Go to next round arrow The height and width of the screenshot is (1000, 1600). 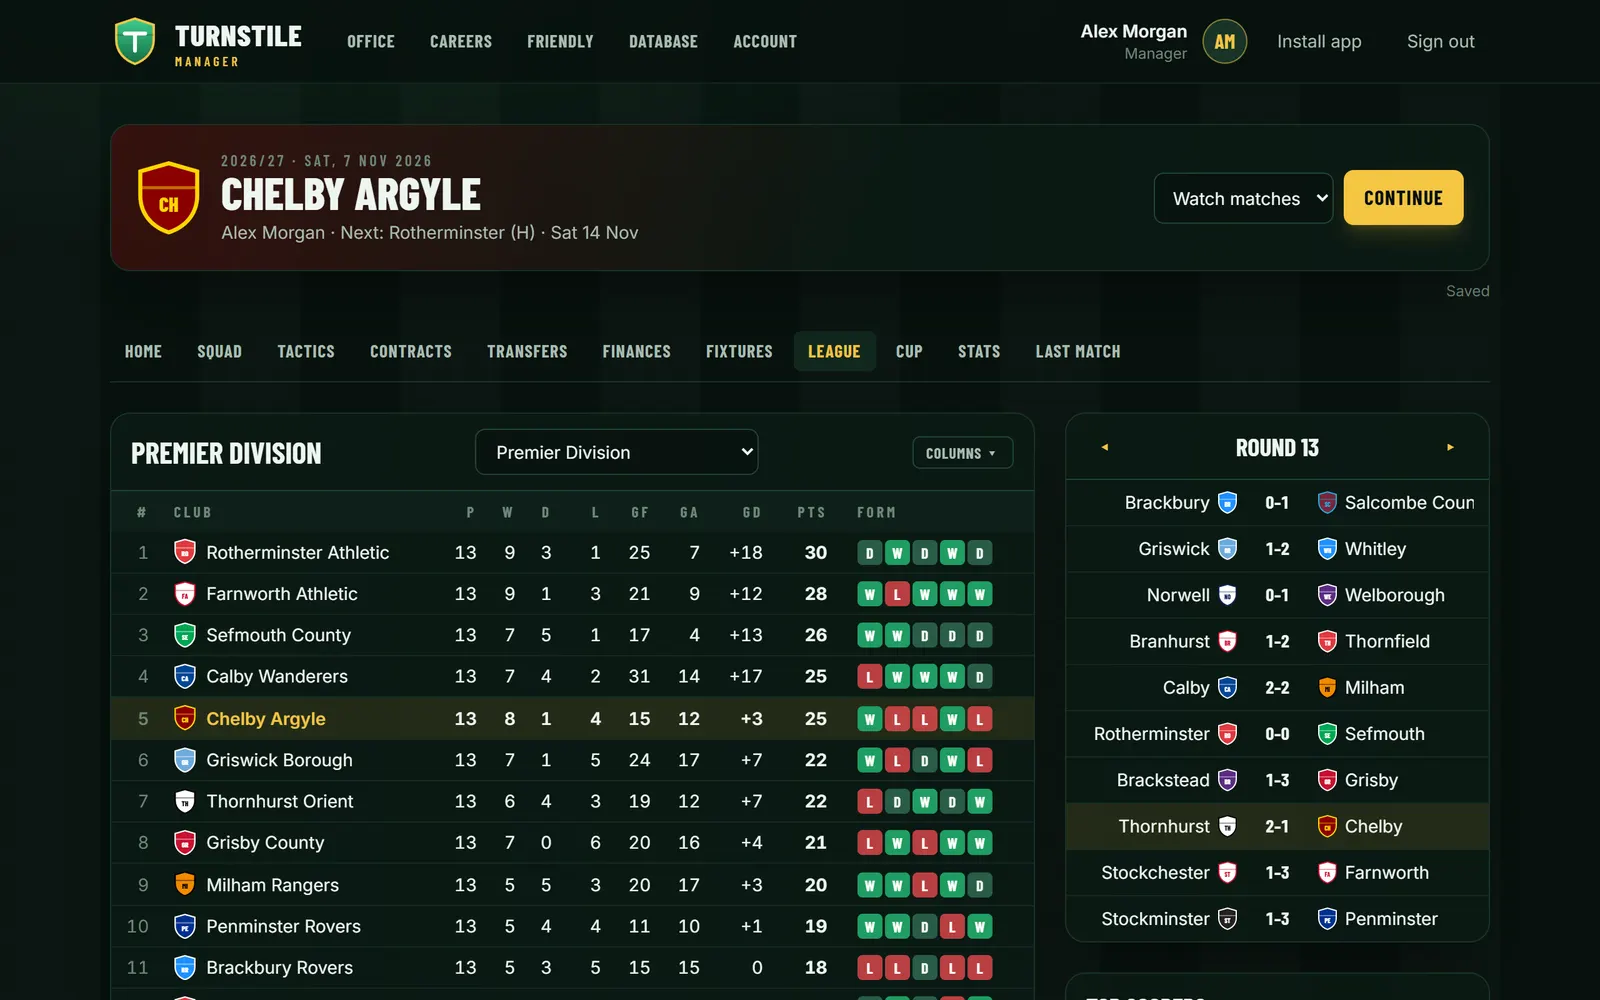pos(1450,447)
